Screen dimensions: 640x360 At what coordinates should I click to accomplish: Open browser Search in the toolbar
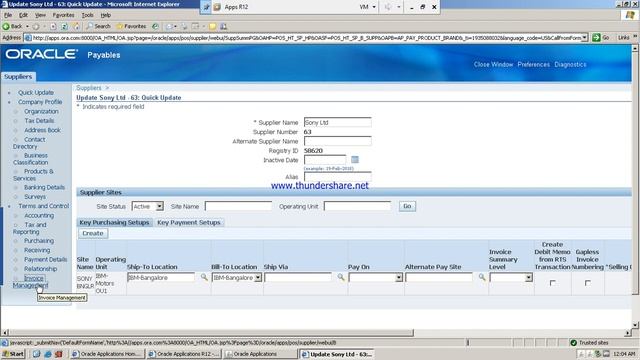[98, 26]
